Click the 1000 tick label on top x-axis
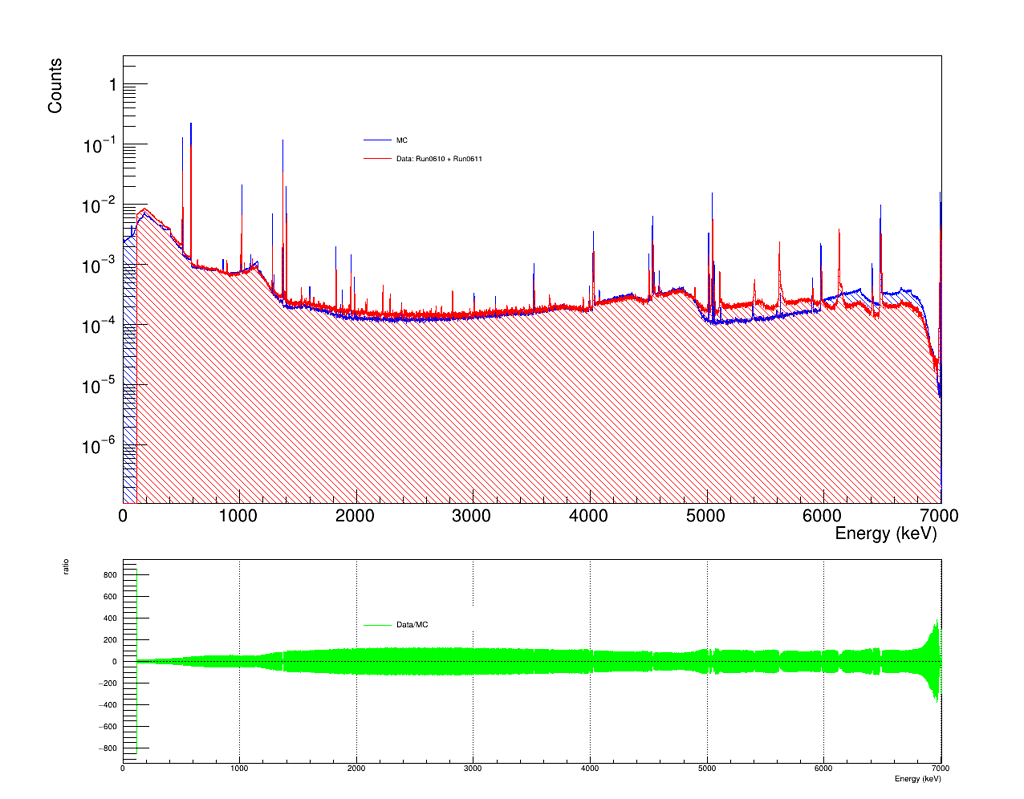Screen dimensions: 1024x799 (238, 516)
